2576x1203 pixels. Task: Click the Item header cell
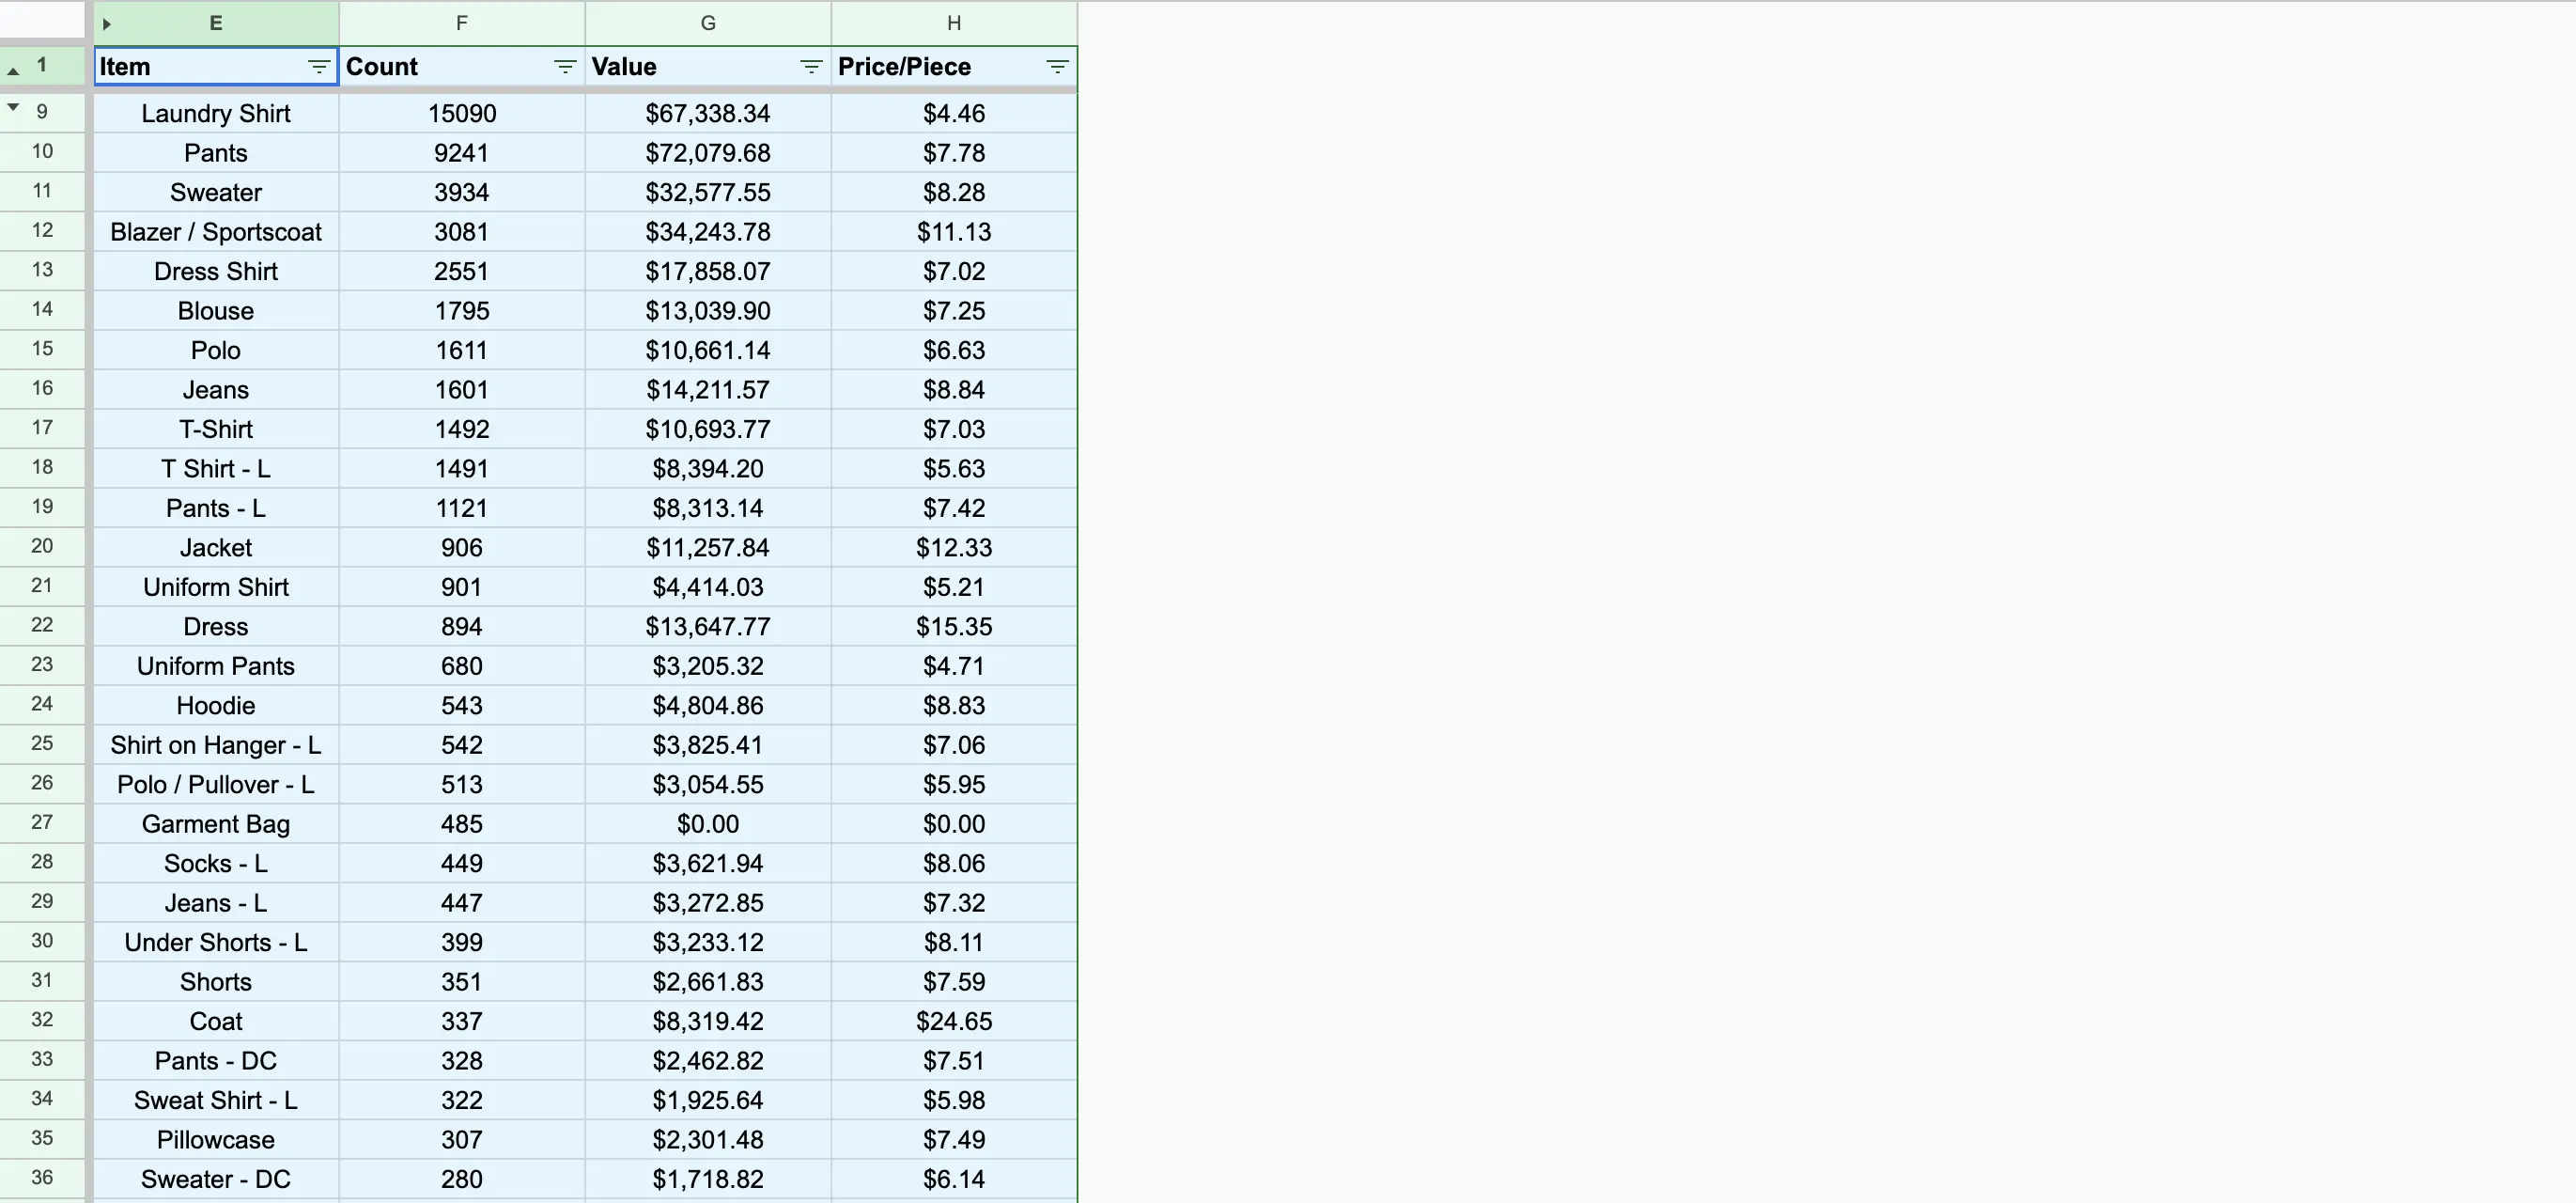coord(200,67)
